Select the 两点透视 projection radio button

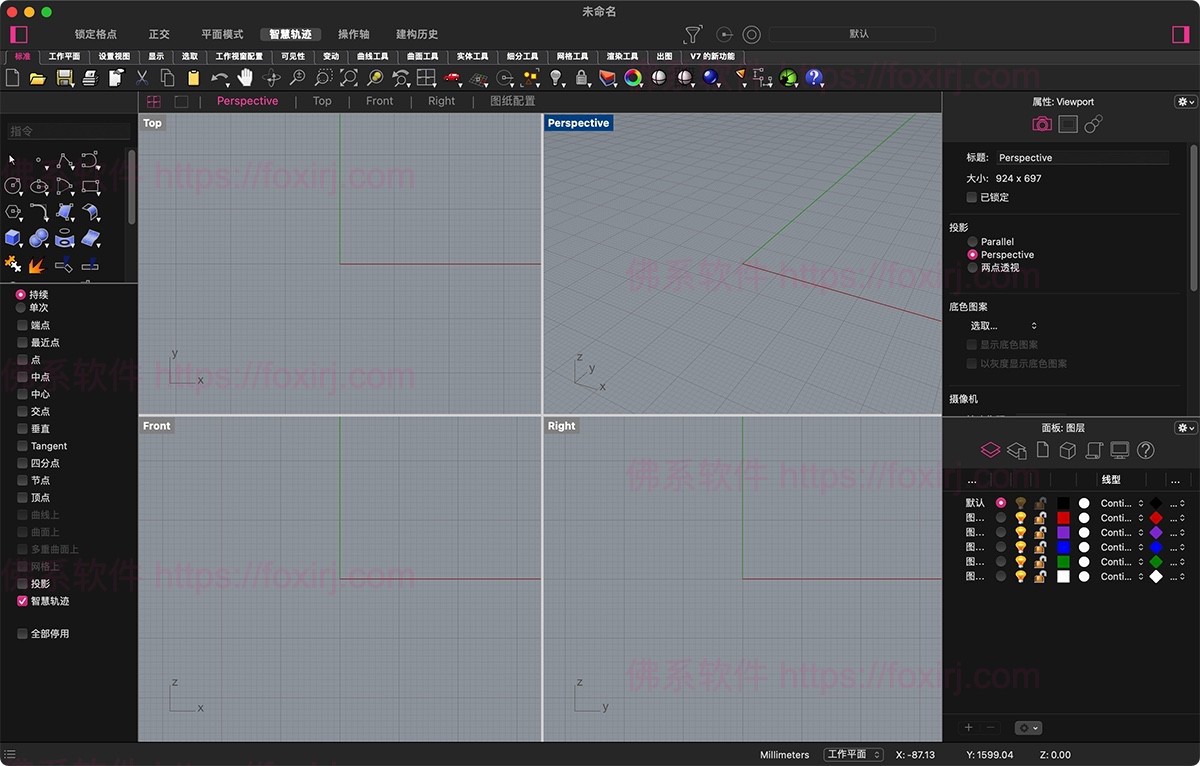971,267
